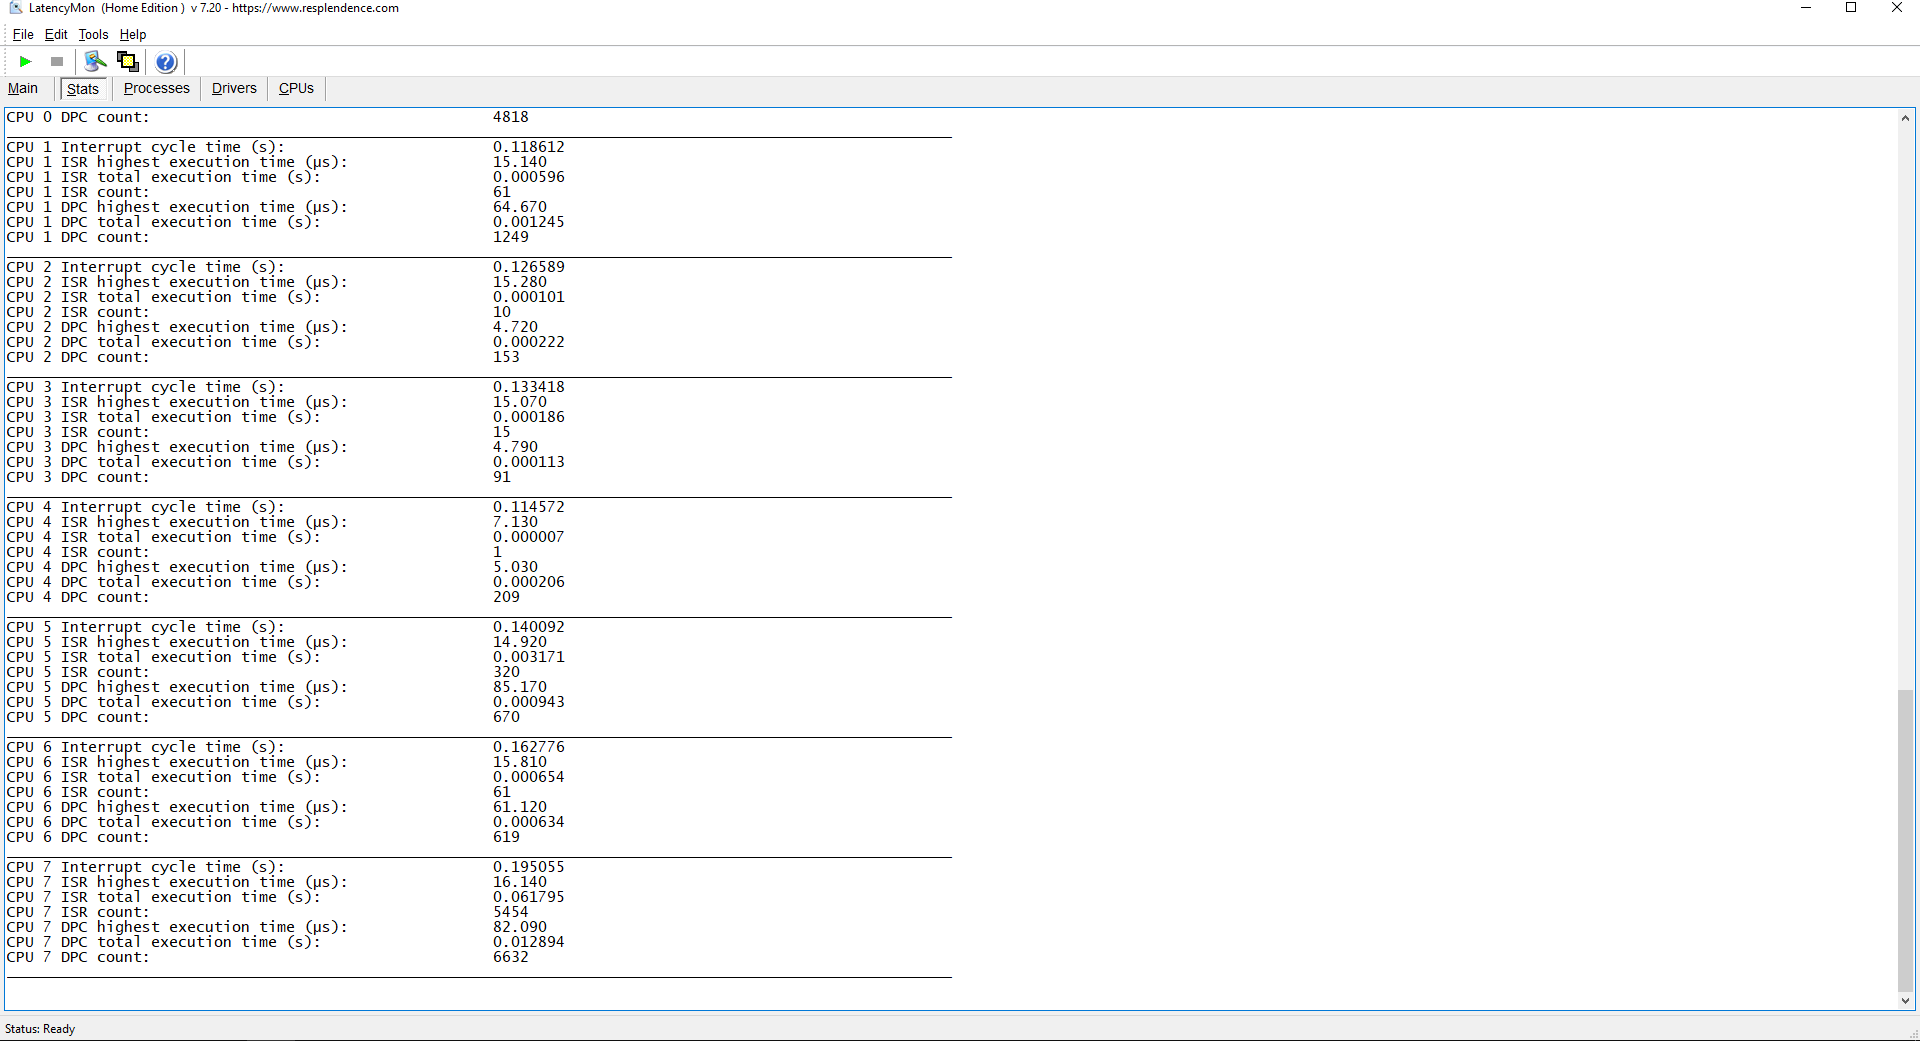The image size is (1920, 1041).
Task: Click the LatencyMon title bar app icon
Action: tap(15, 8)
